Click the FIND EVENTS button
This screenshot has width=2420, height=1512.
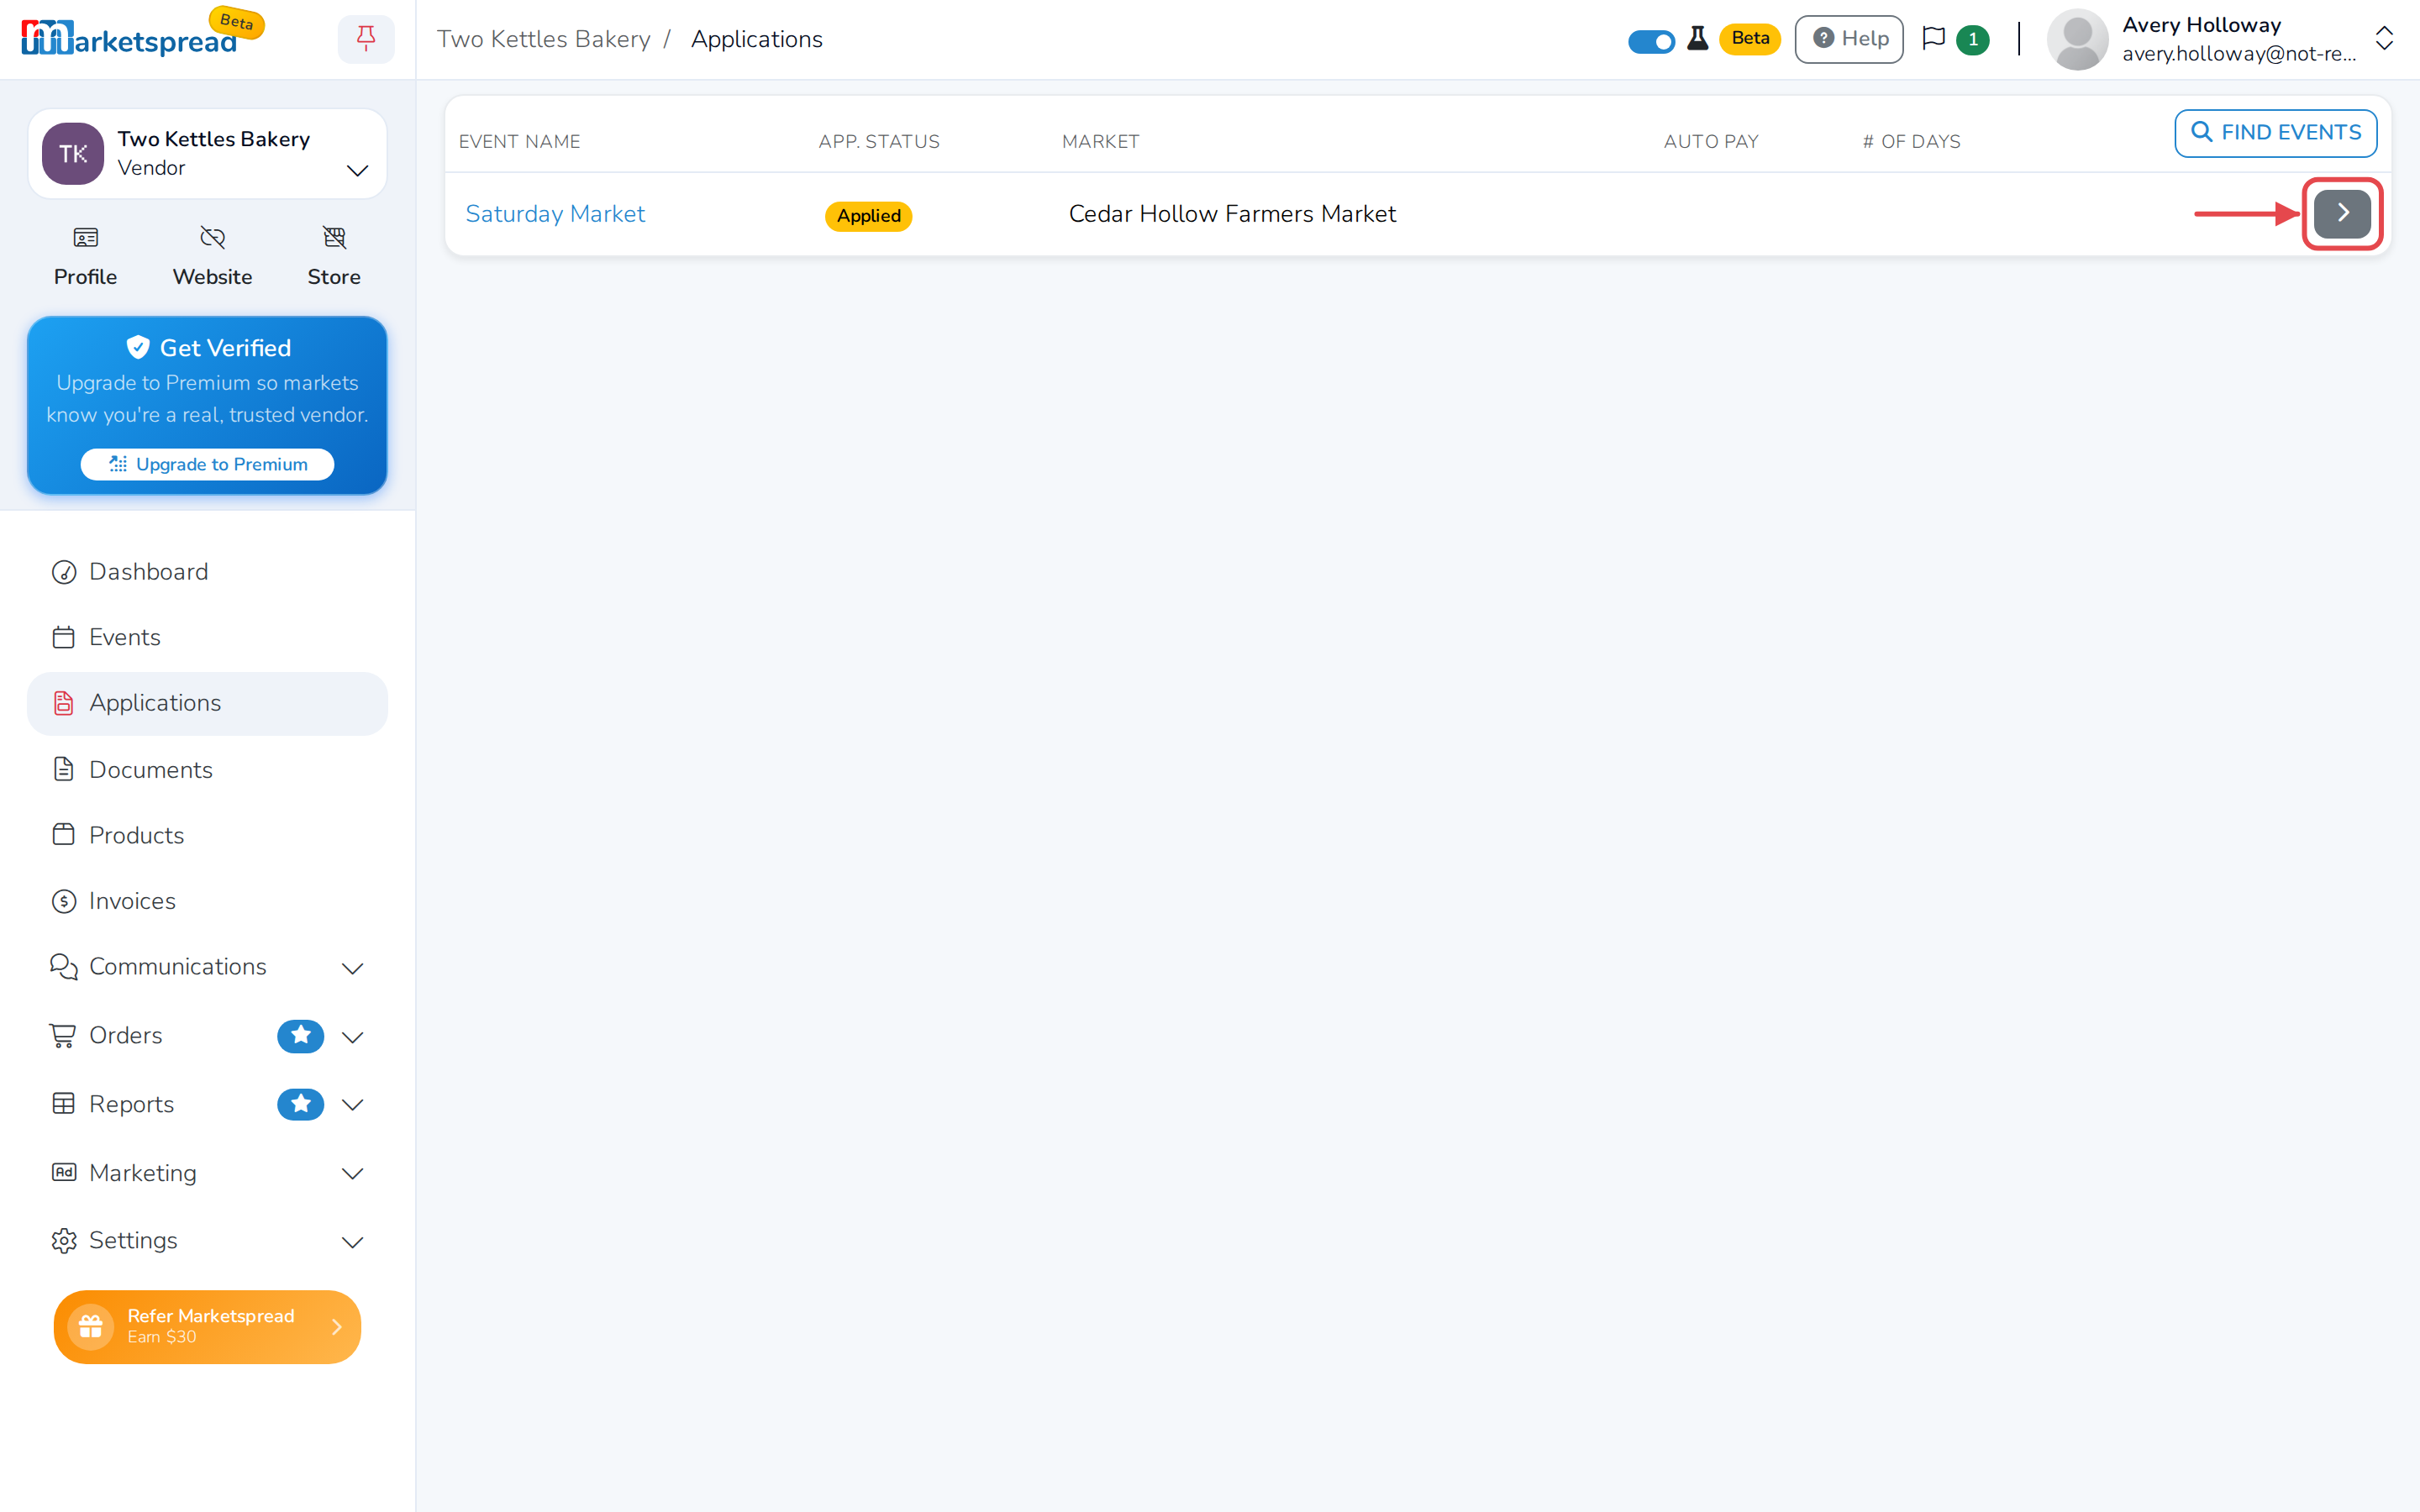tap(2275, 133)
